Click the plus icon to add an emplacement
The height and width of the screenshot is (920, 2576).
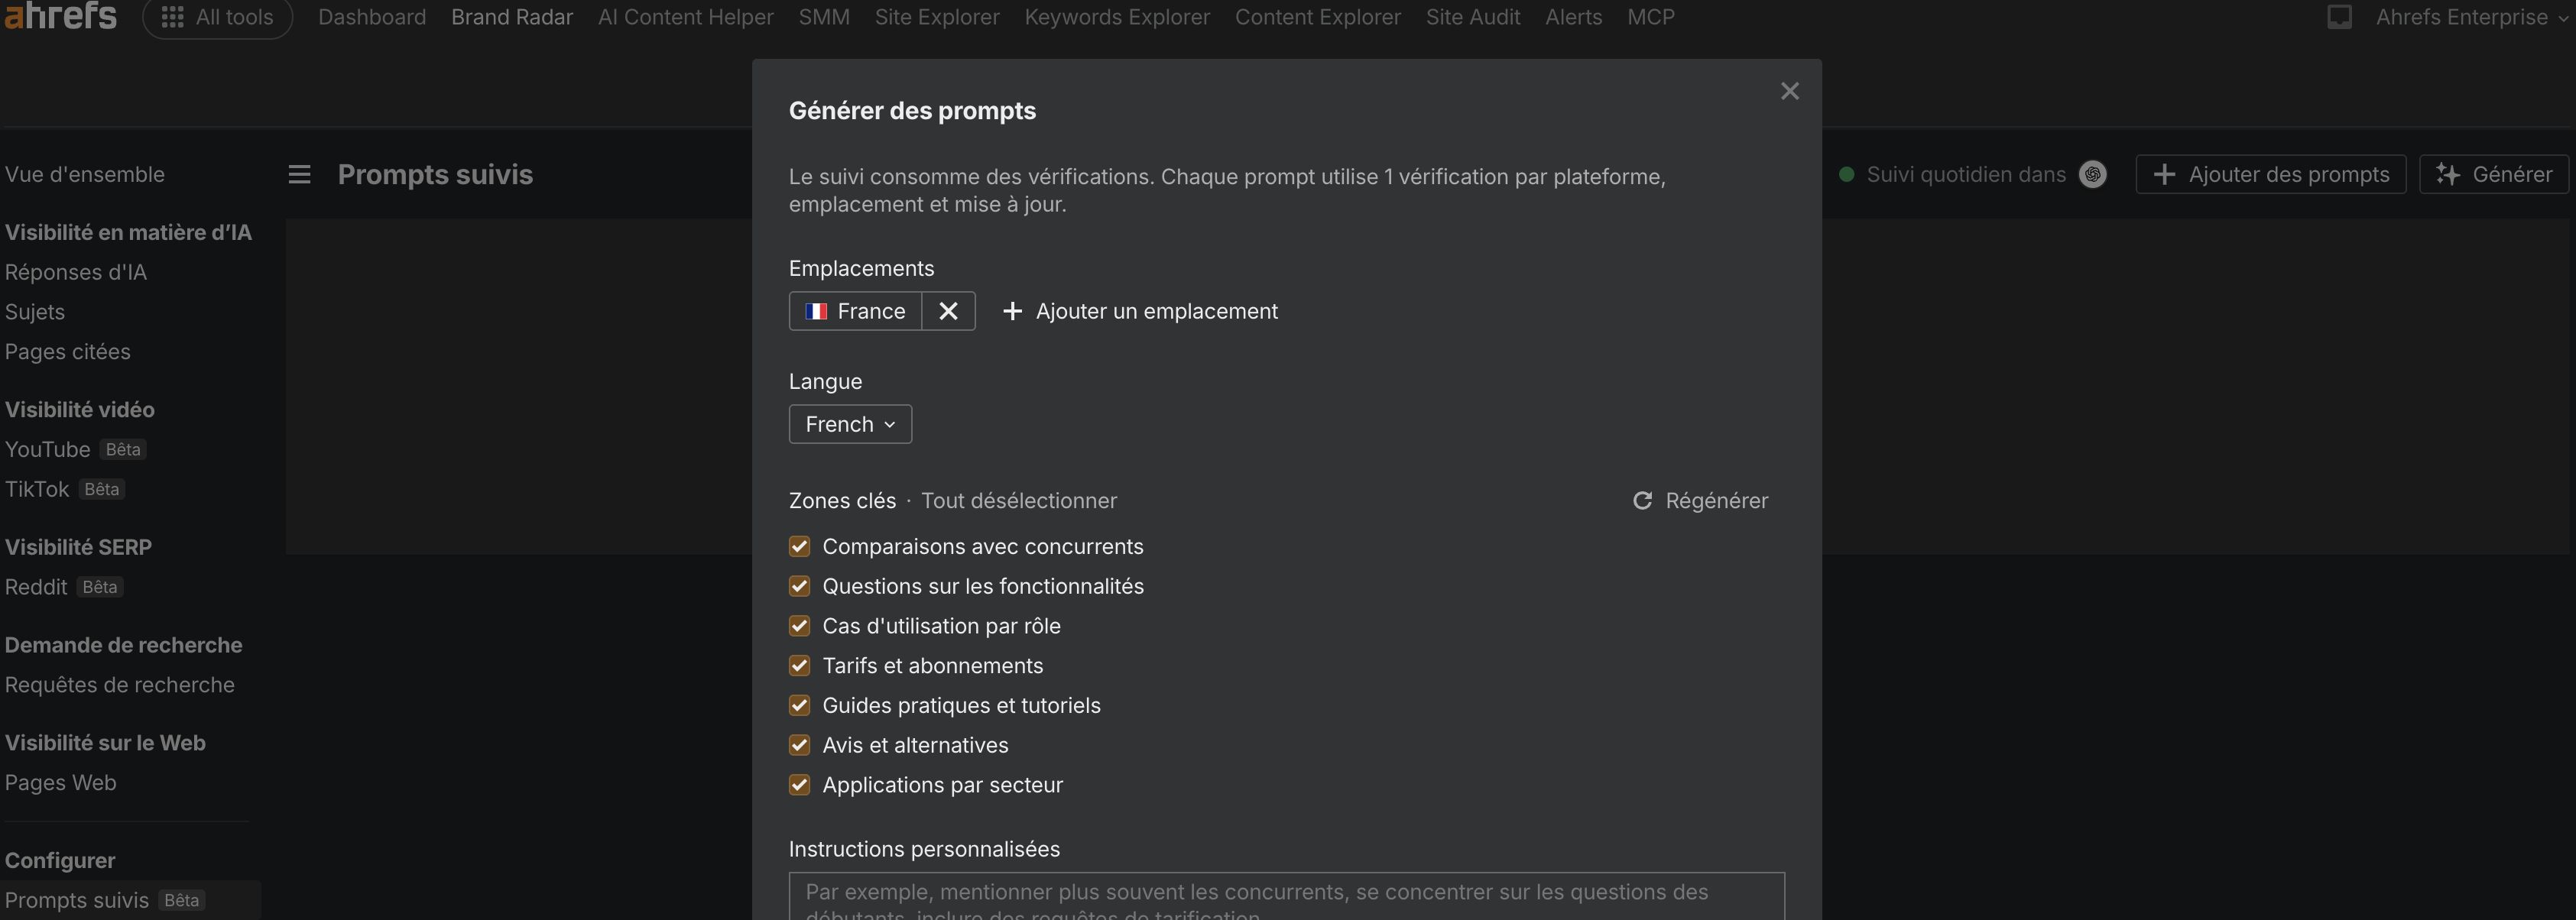coord(1012,311)
